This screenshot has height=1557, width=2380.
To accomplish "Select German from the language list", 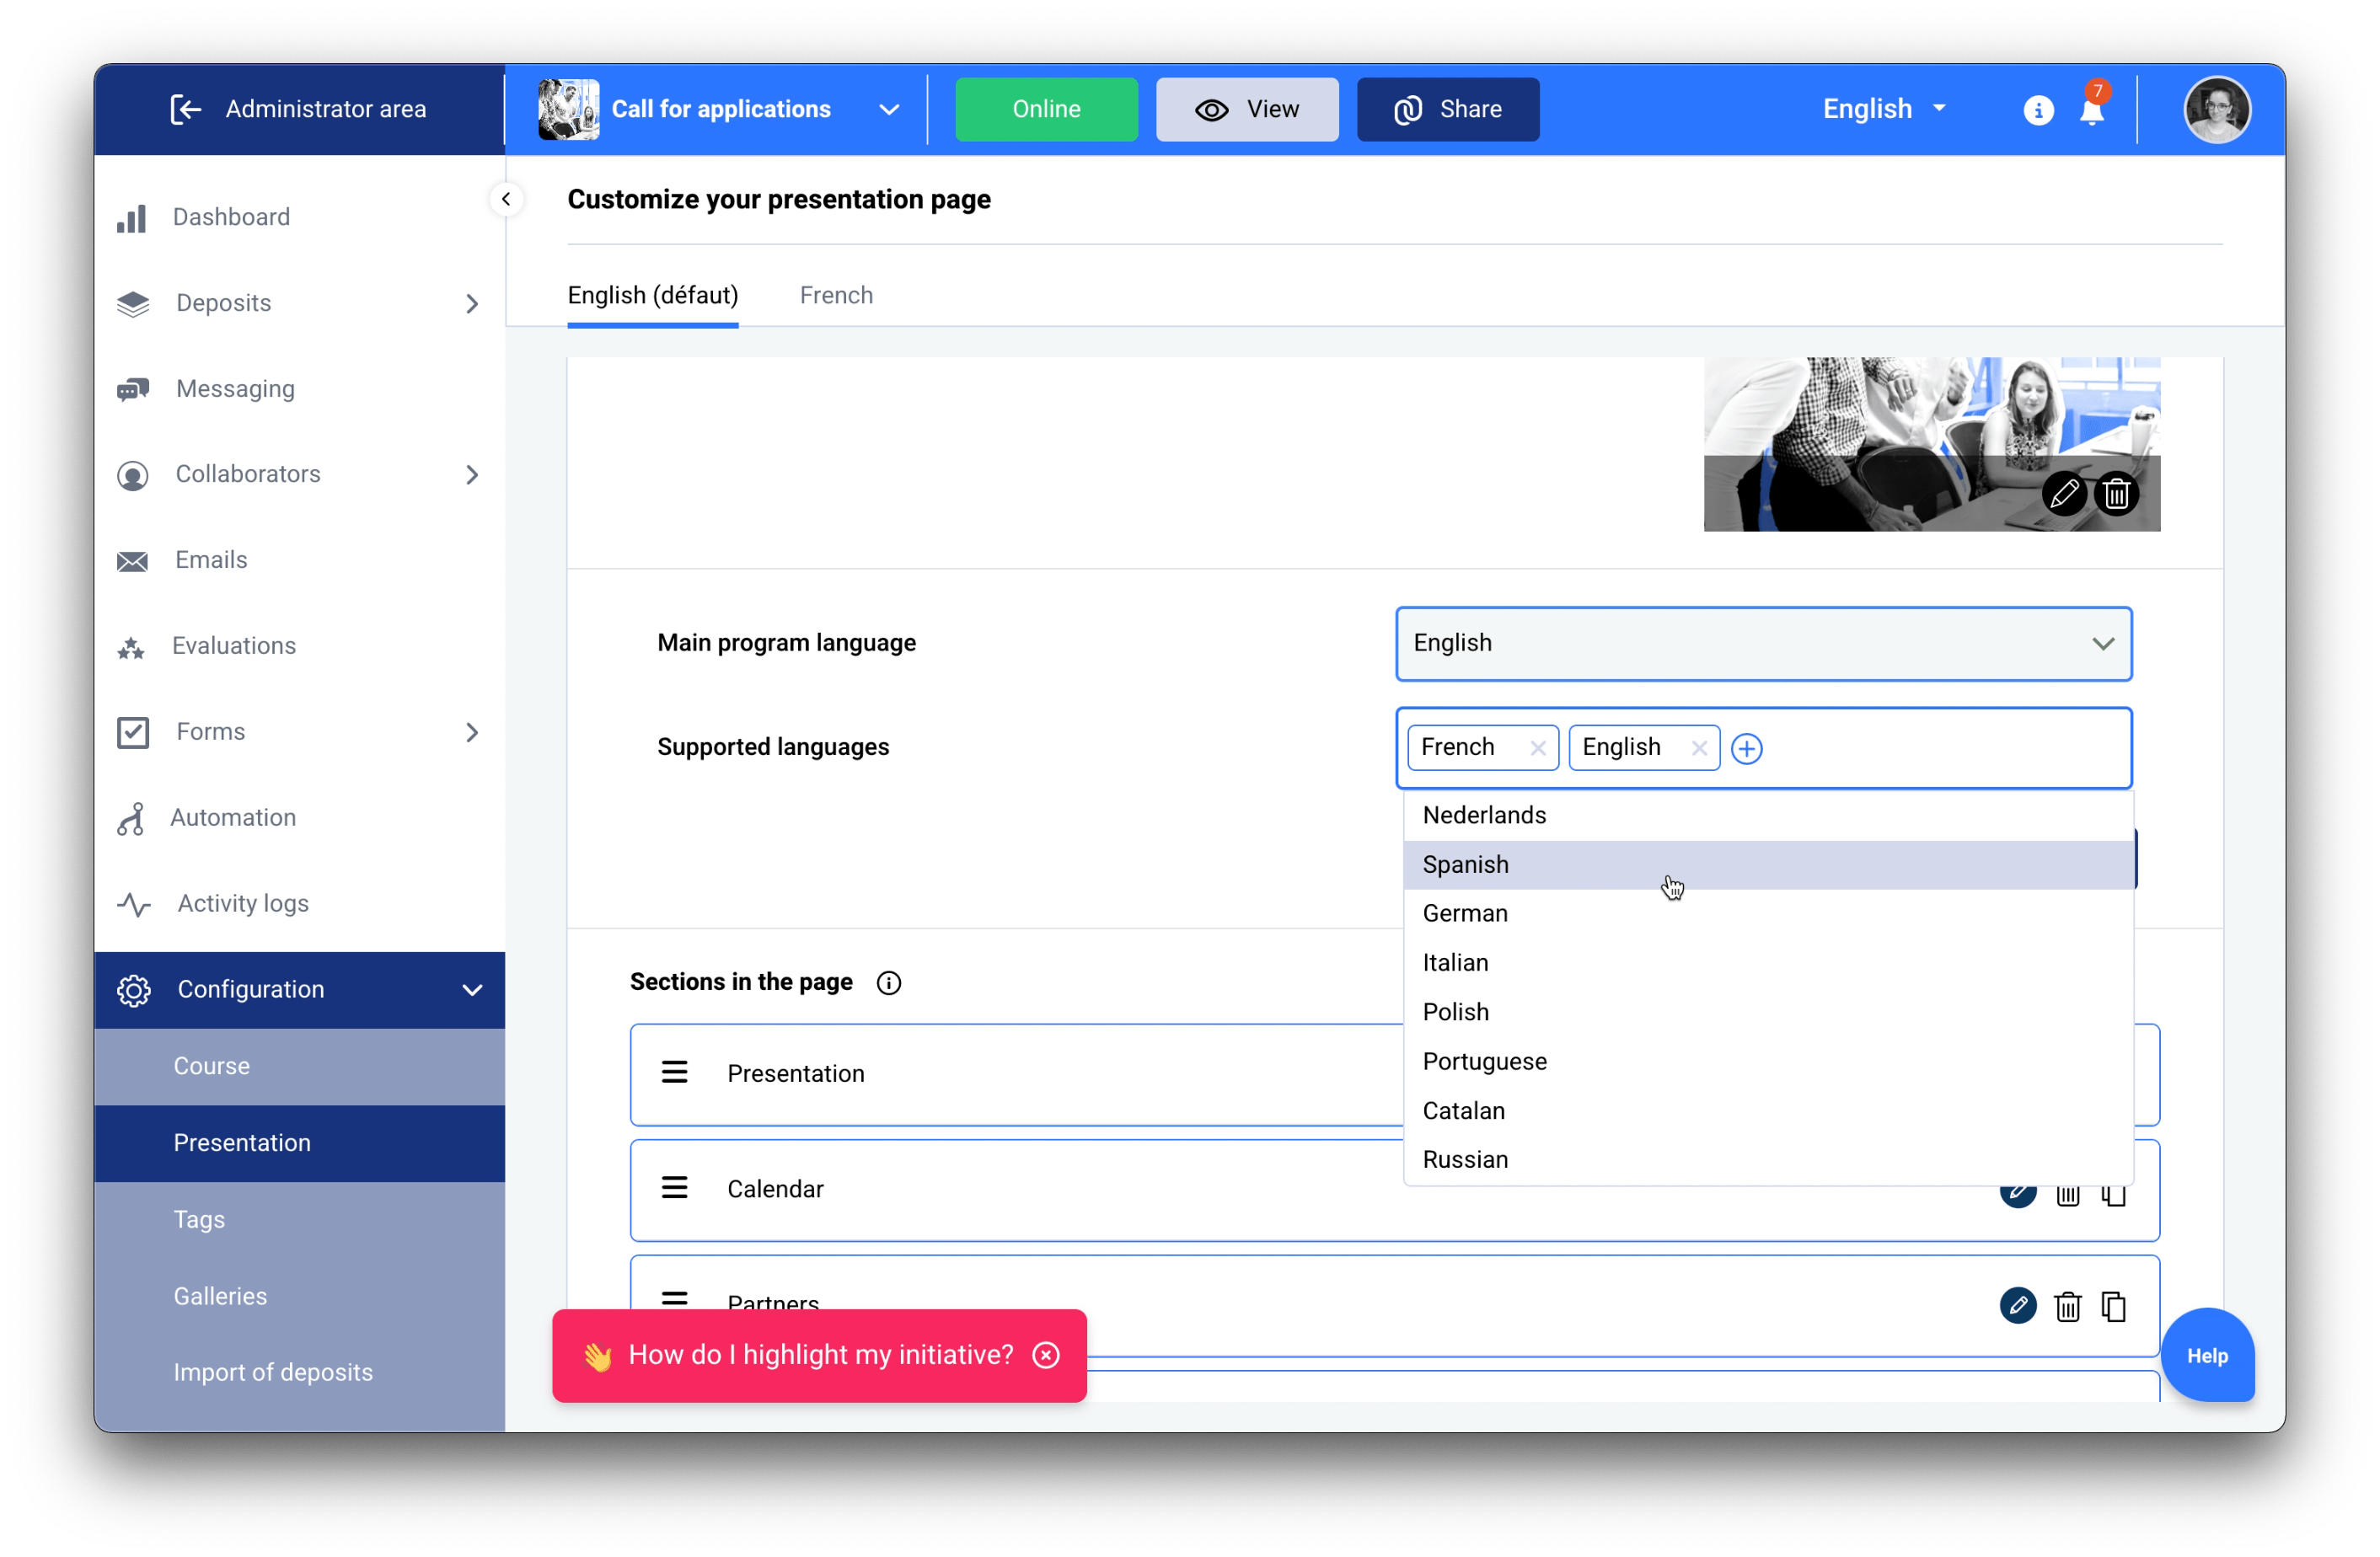I will (x=1767, y=913).
